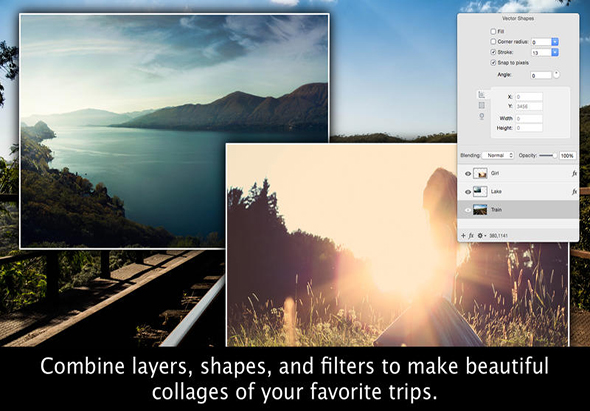590x411 pixels.
Task: Click the Width field
Action: (x=529, y=119)
